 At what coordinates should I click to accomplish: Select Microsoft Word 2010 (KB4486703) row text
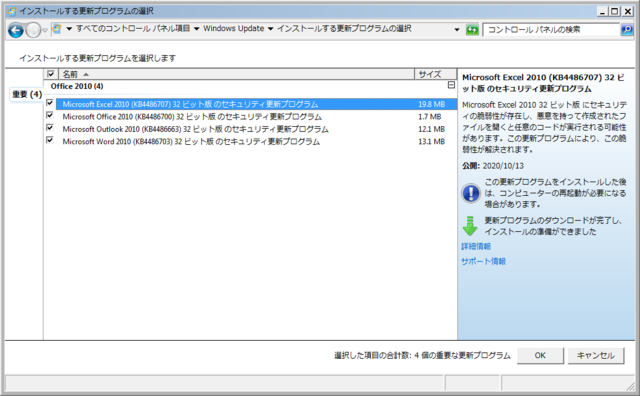click(x=191, y=142)
